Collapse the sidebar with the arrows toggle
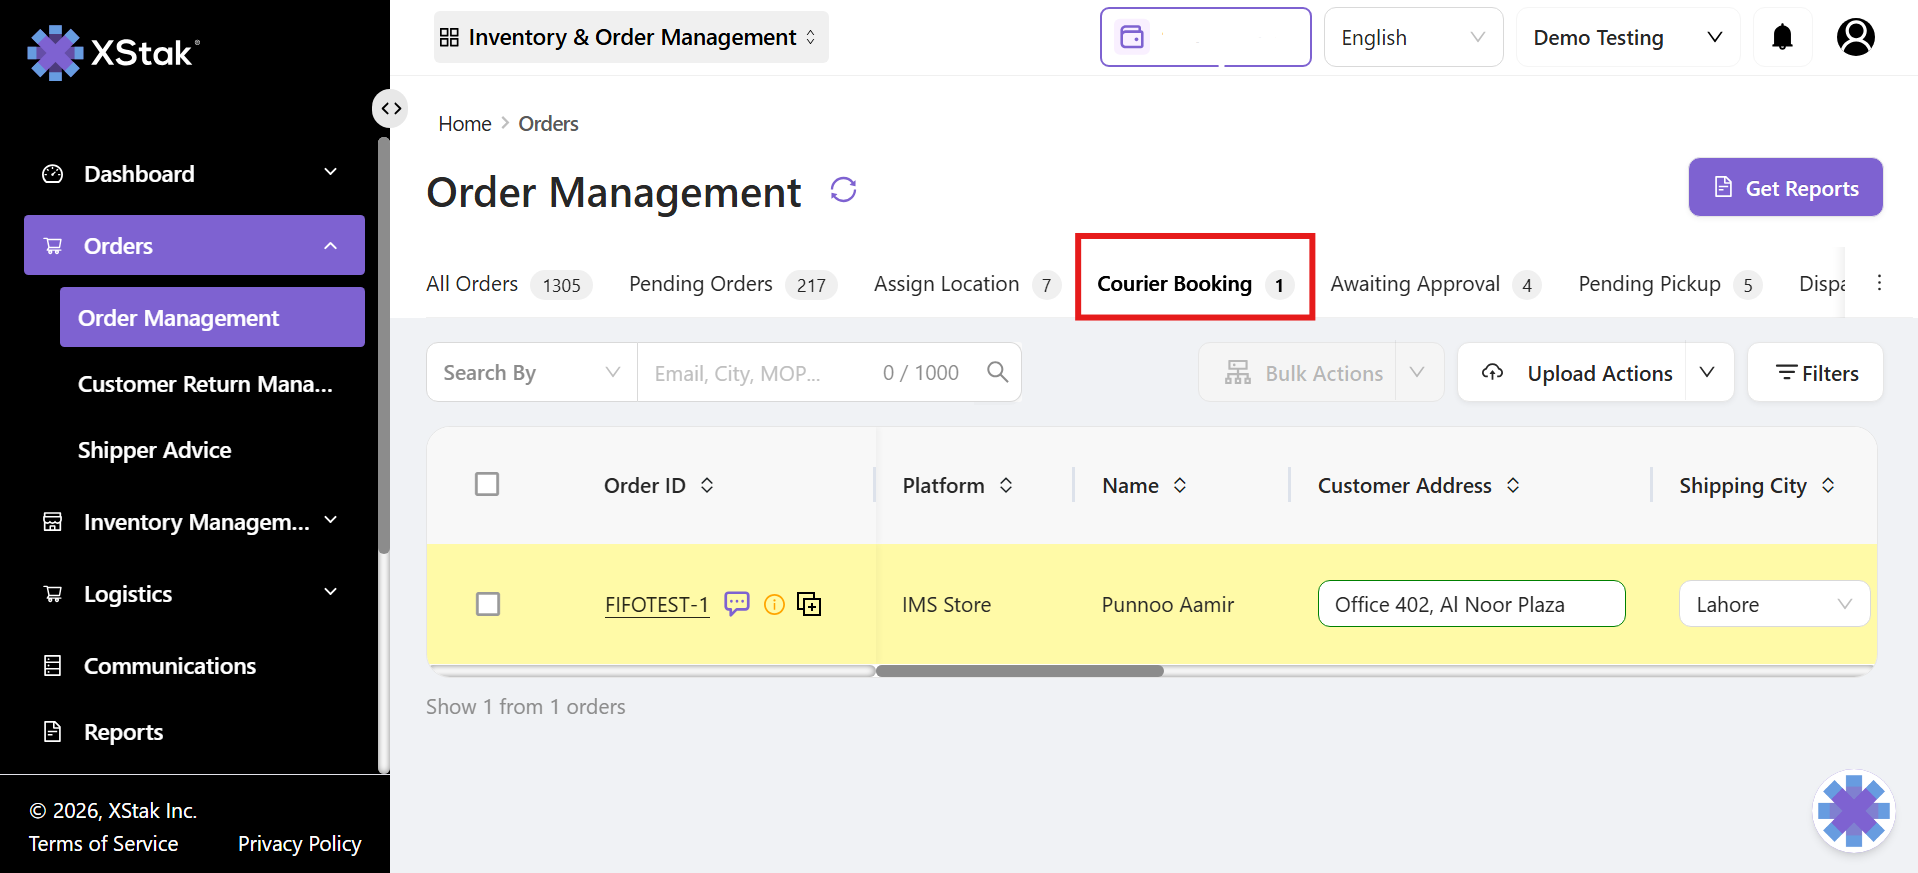The height and width of the screenshot is (873, 1918). (x=391, y=108)
